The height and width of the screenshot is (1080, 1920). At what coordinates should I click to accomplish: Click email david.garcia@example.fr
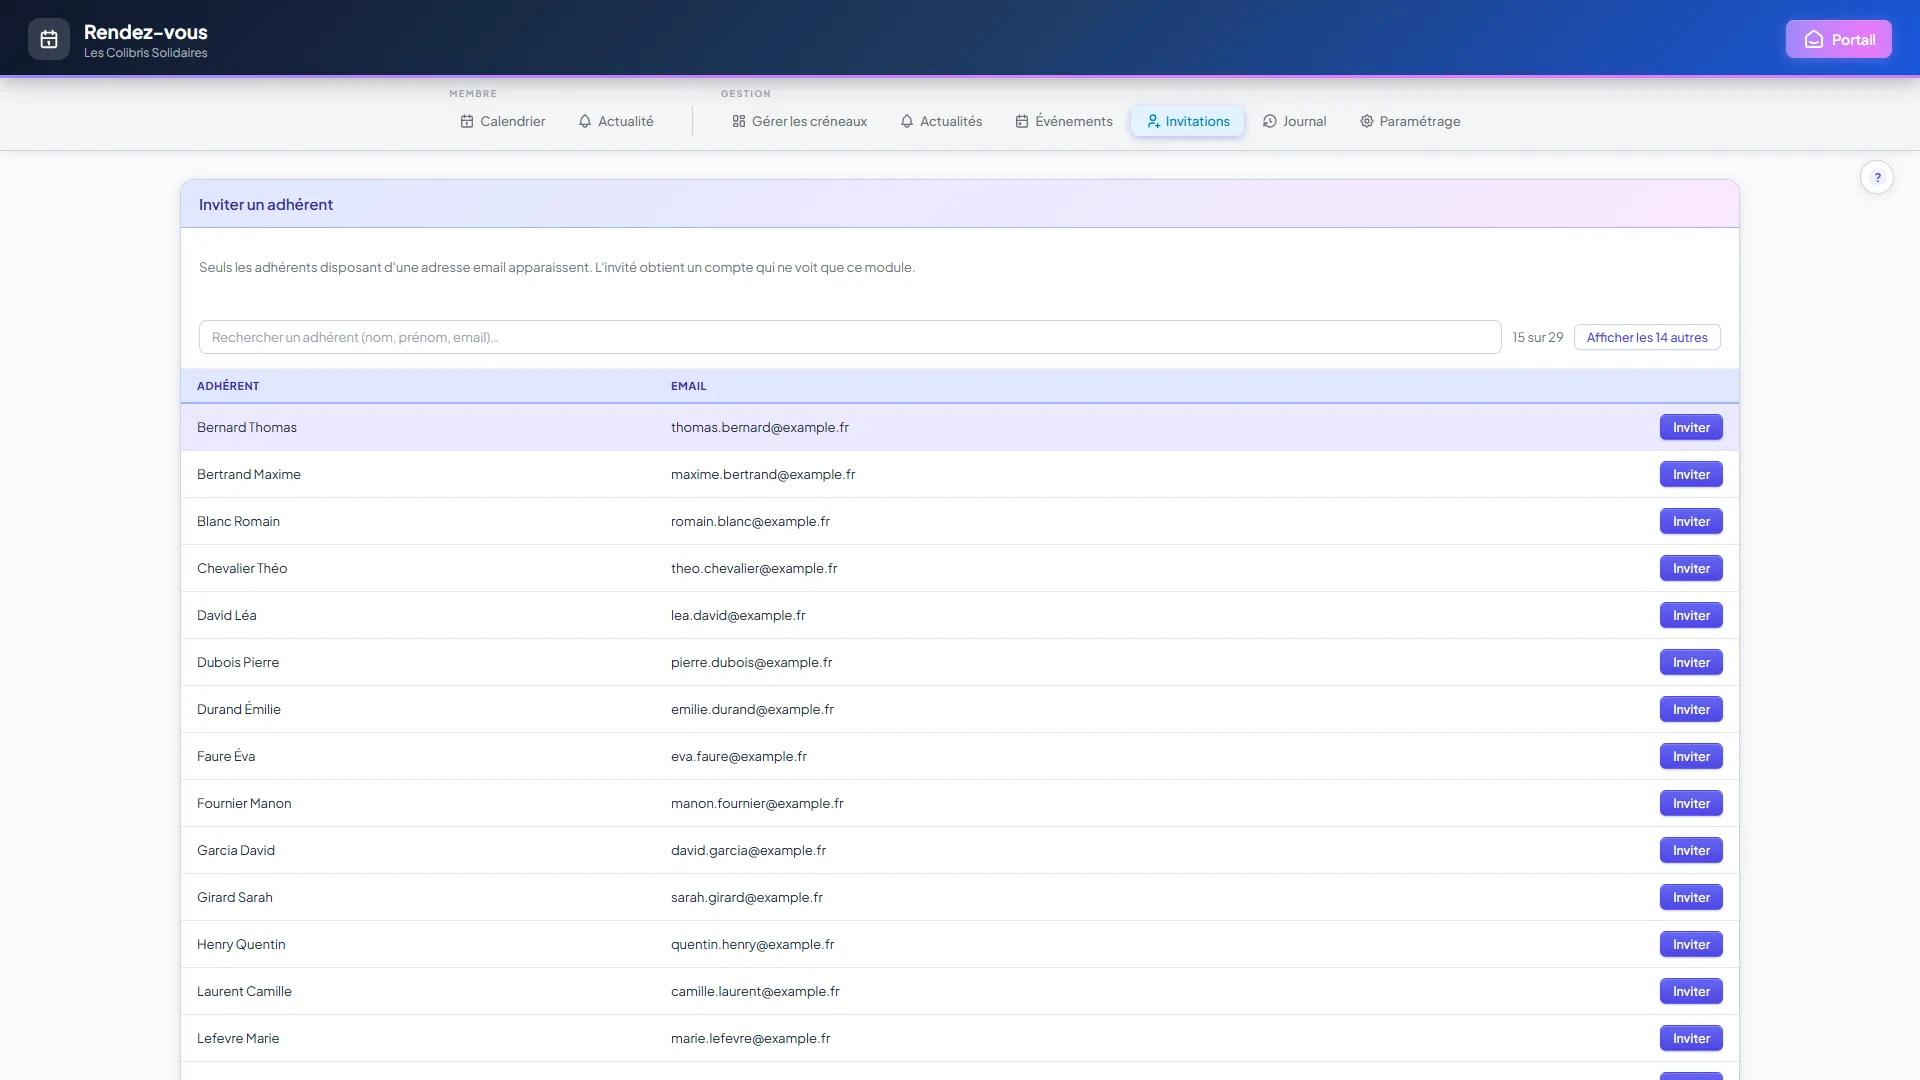(748, 851)
